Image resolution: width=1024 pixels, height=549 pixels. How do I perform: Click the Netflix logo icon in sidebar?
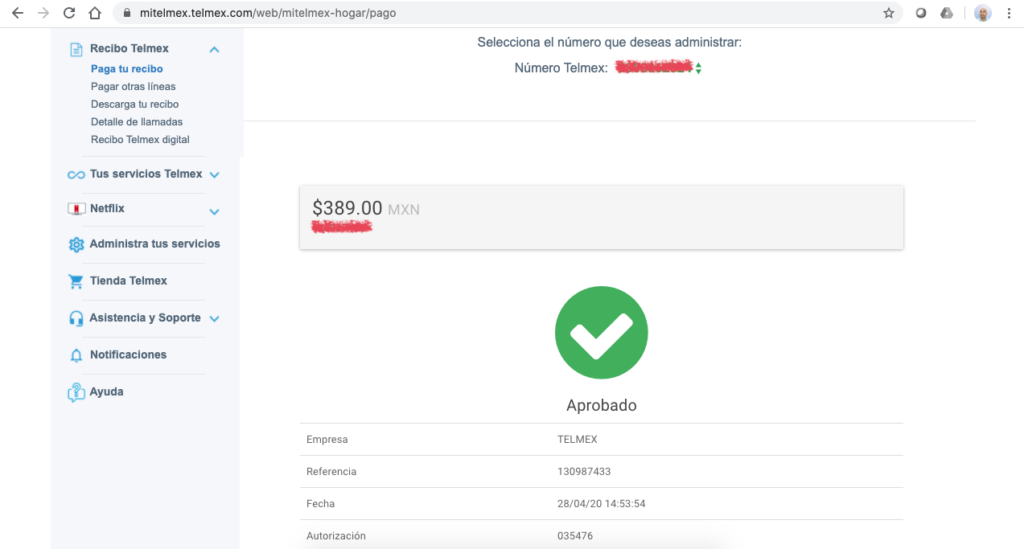pos(76,209)
